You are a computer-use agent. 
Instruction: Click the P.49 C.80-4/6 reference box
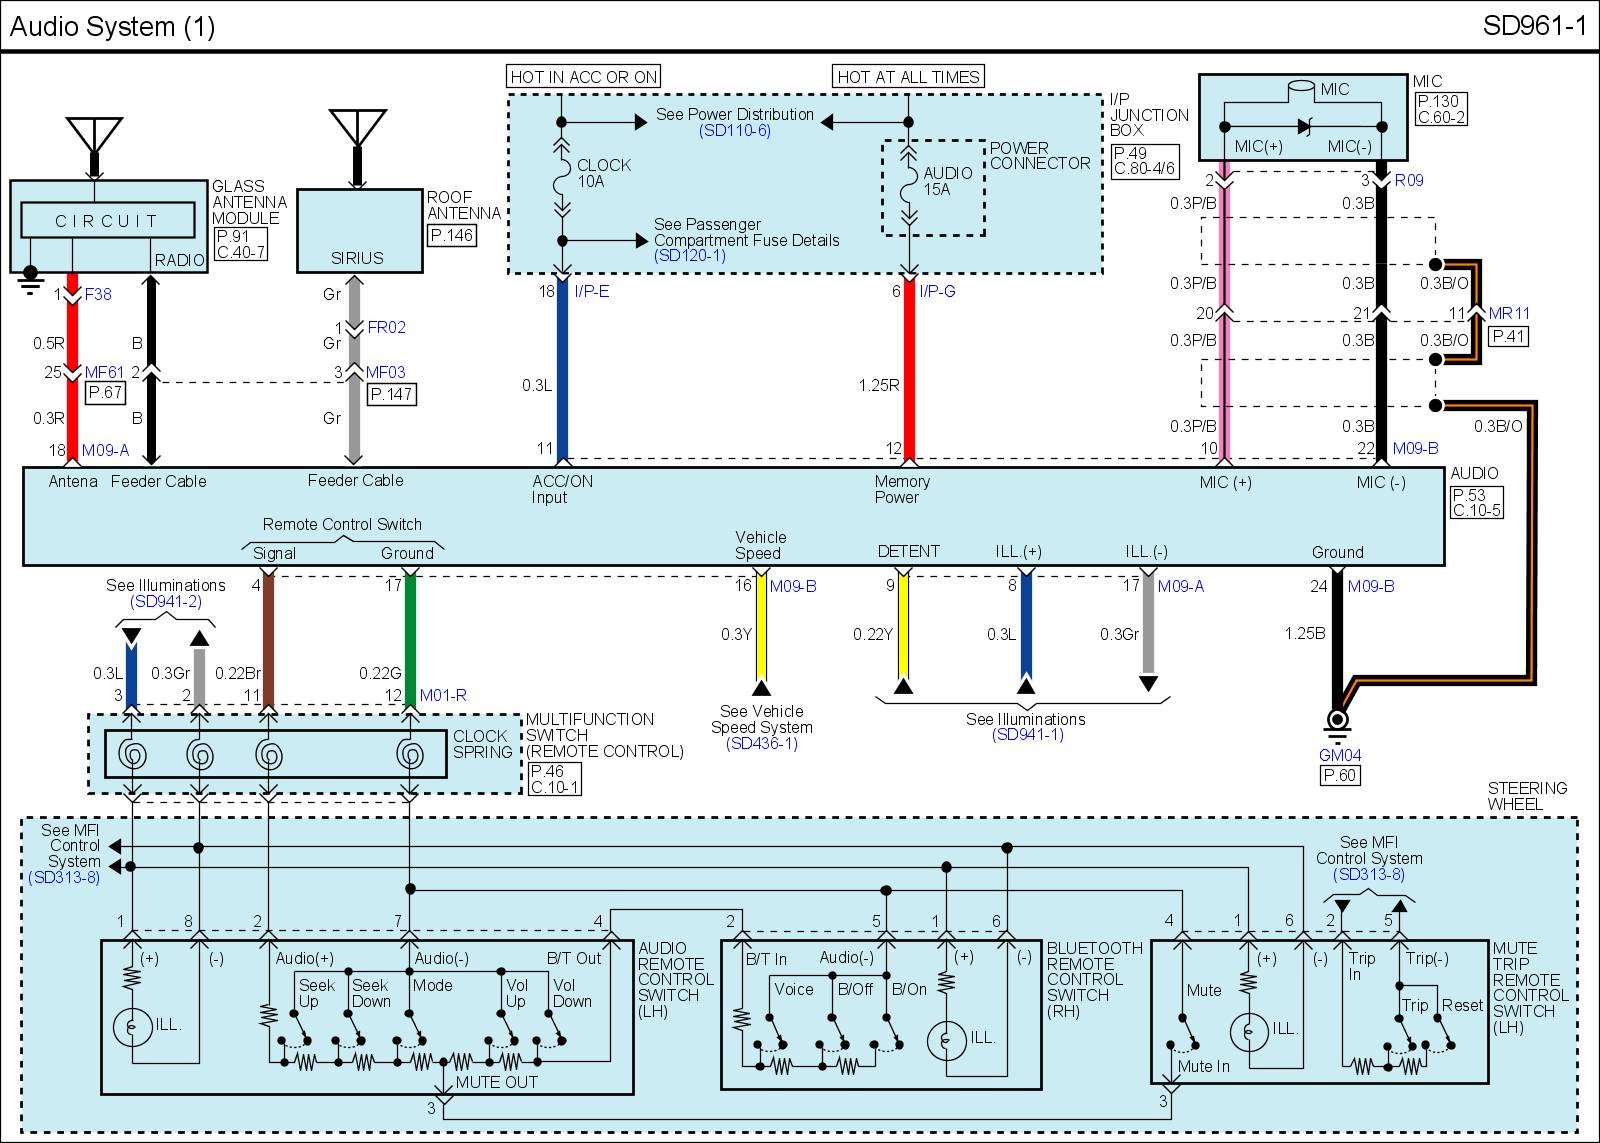point(1145,161)
